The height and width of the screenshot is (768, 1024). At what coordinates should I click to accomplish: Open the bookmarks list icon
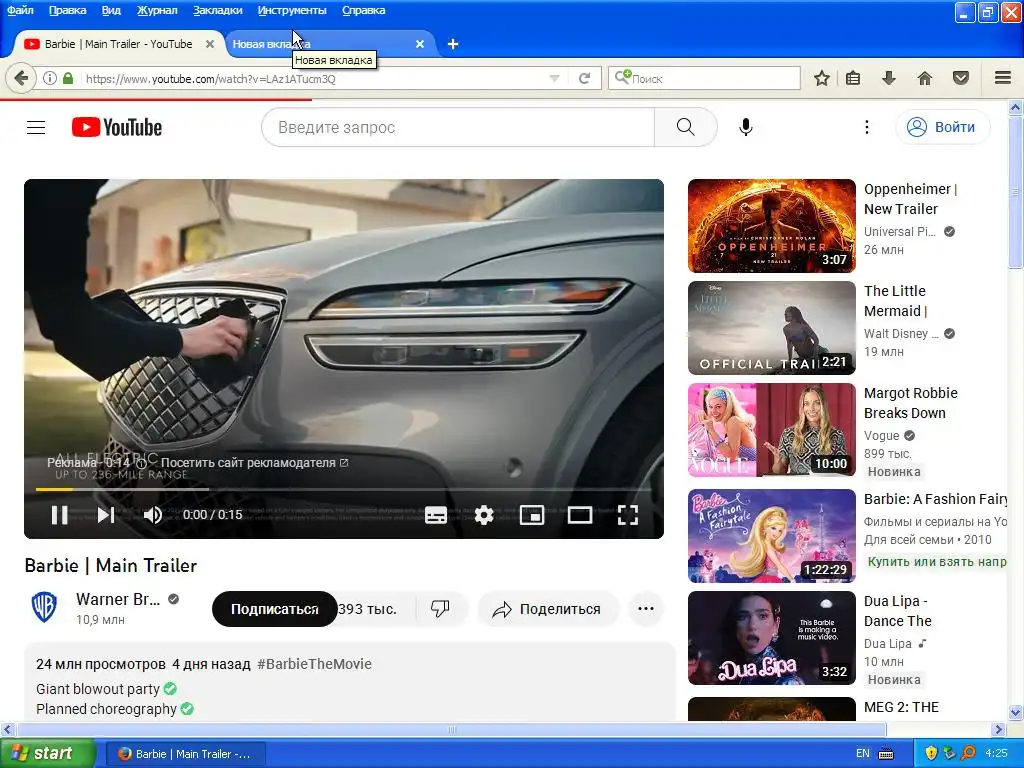pos(853,78)
